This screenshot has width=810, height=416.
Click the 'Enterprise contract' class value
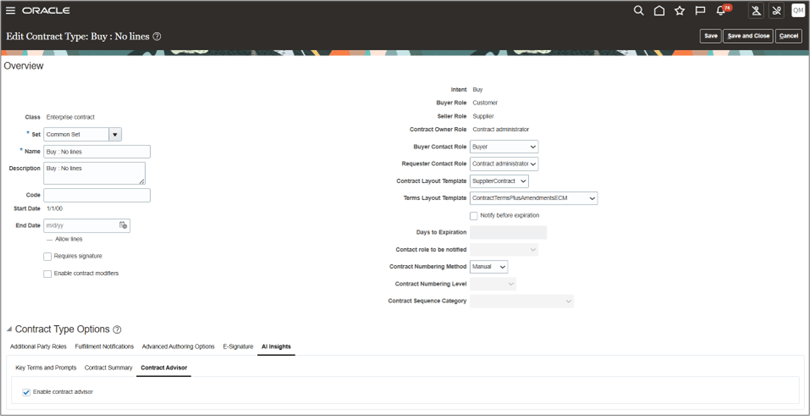70,117
